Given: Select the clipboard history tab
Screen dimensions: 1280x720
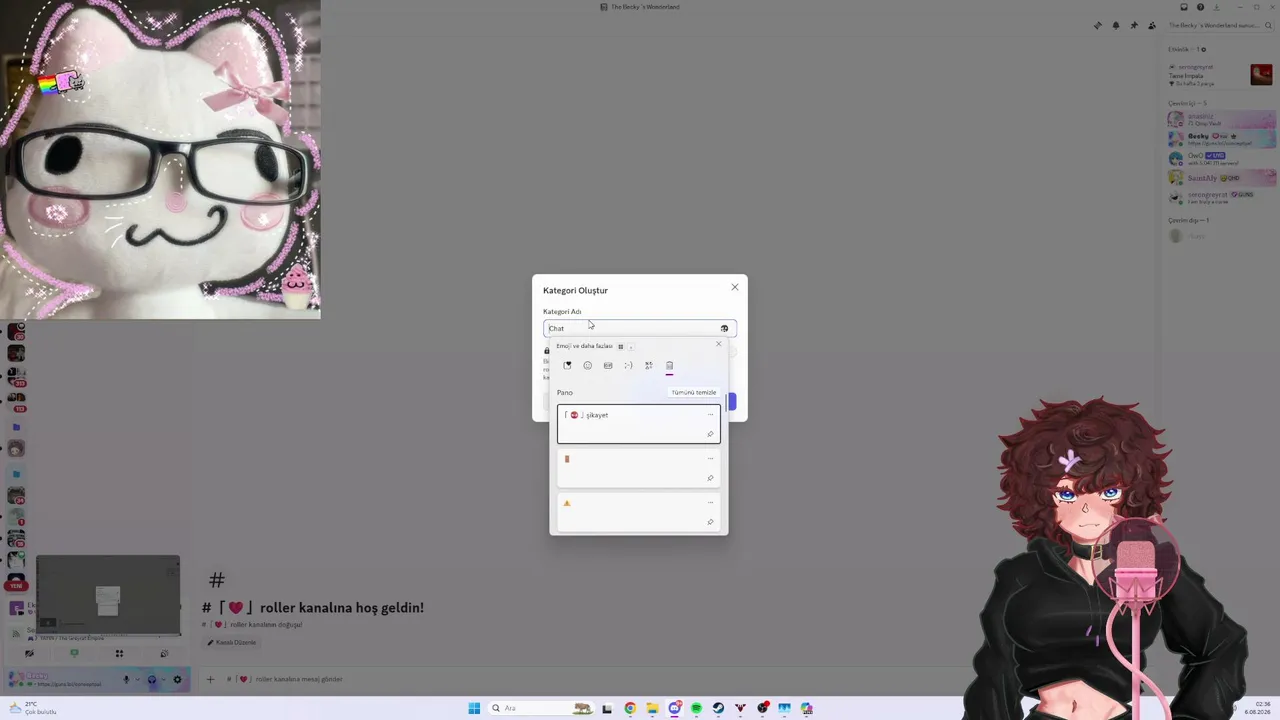Looking at the screenshot, I should pyautogui.click(x=669, y=365).
